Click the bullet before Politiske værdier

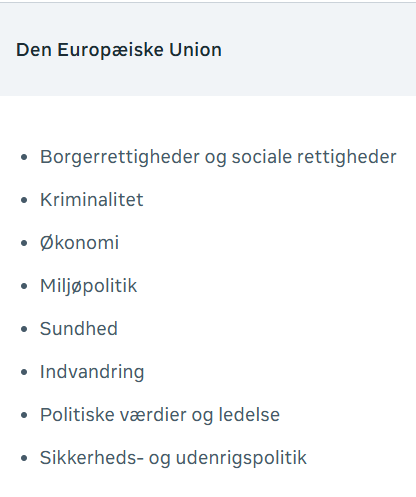[24, 415]
